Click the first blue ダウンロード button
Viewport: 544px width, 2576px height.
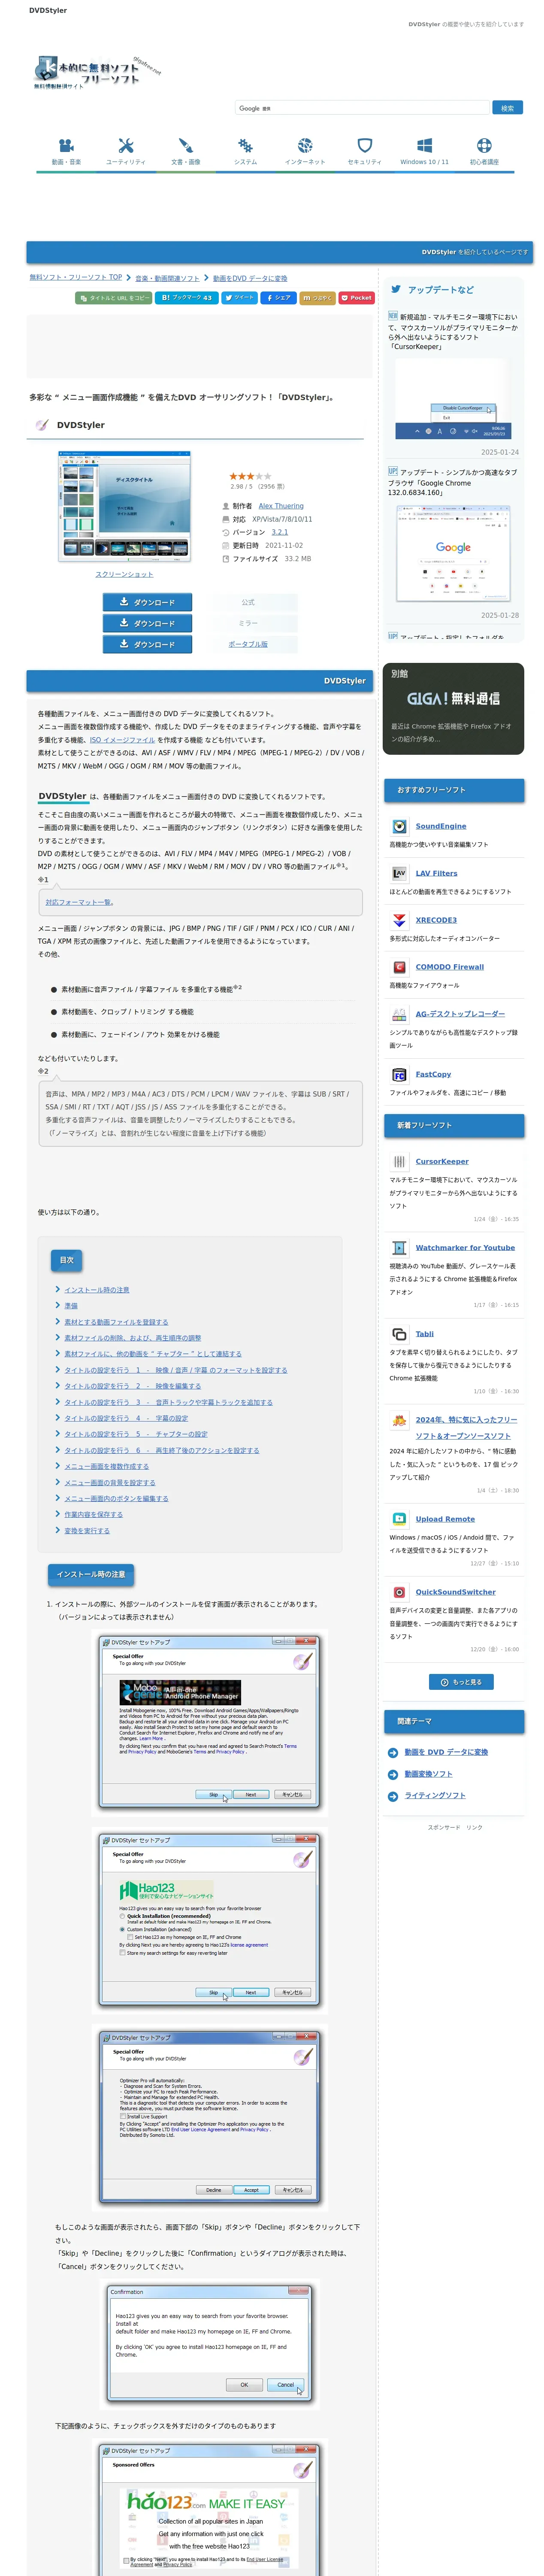147,602
